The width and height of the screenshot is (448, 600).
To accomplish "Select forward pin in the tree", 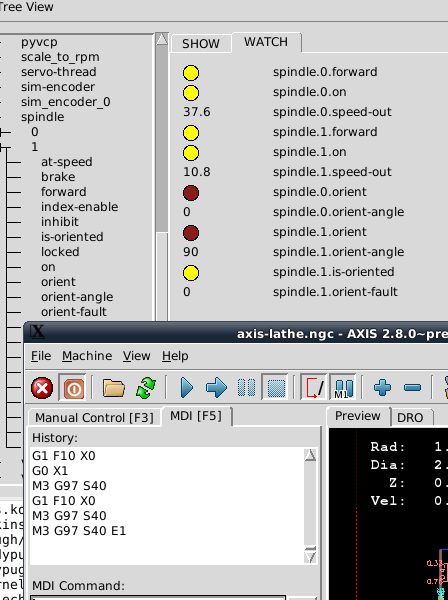I will point(64,192).
